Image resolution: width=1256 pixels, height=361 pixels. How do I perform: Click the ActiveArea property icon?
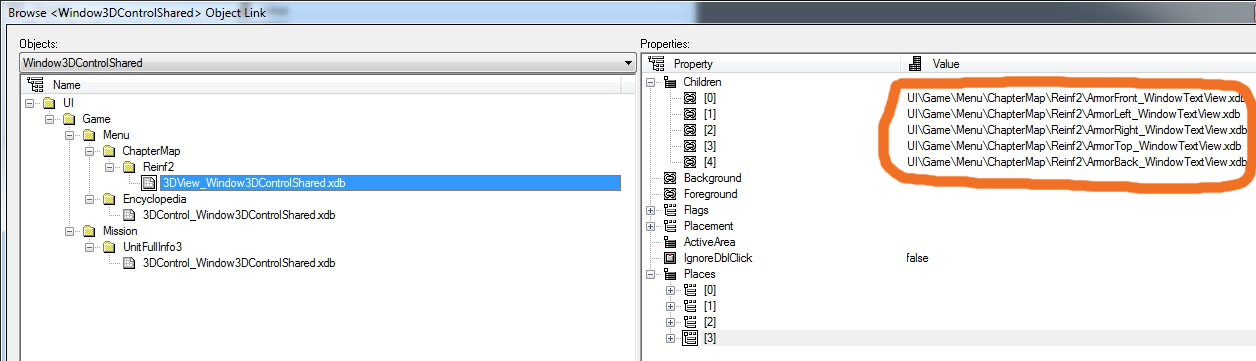(671, 242)
